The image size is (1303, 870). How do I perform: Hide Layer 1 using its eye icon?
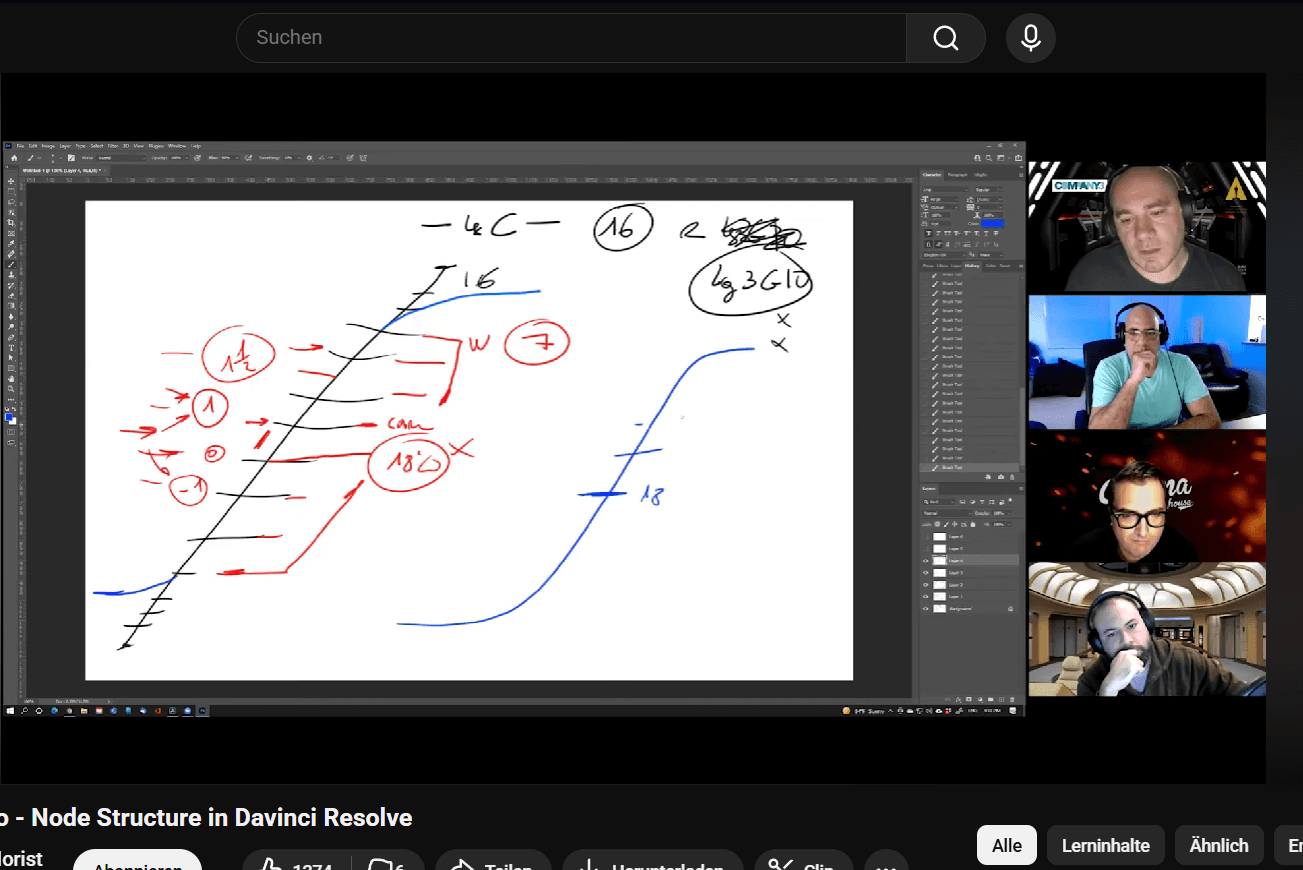coord(926,597)
